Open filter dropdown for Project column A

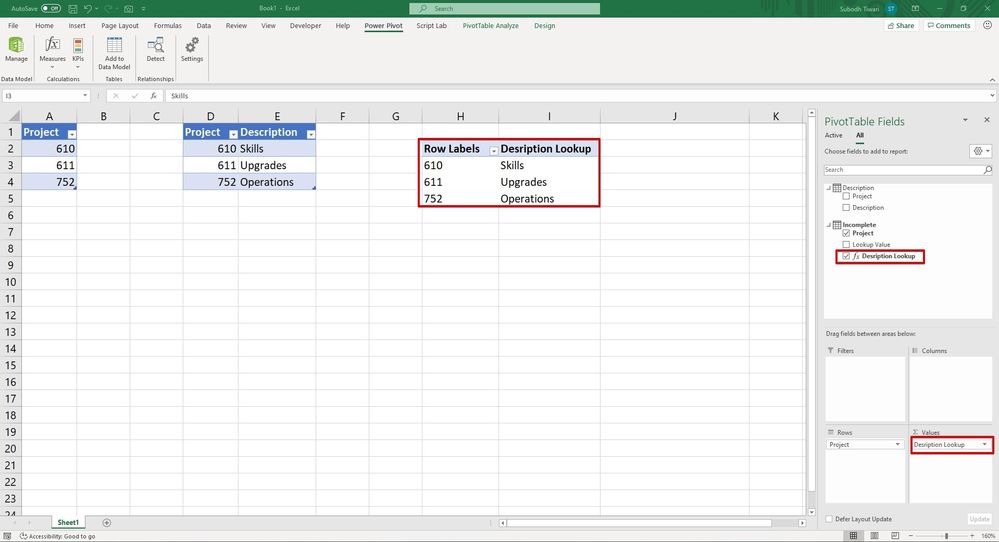[71, 134]
